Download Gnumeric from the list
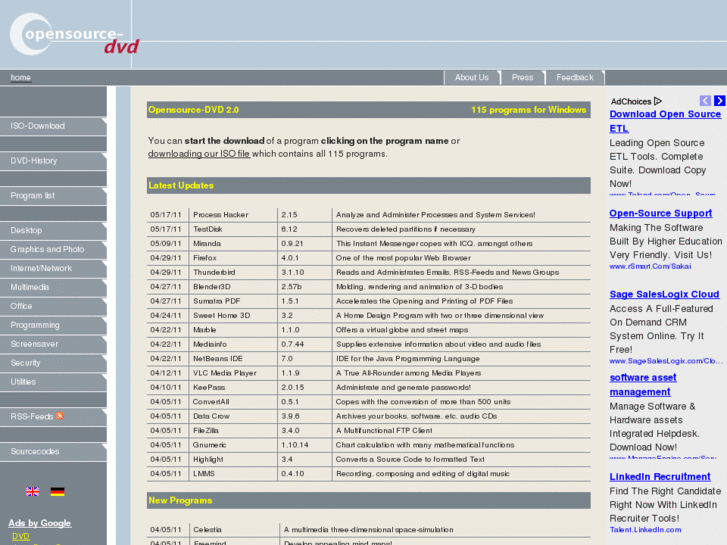The image size is (727, 545). pyautogui.click(x=210, y=445)
